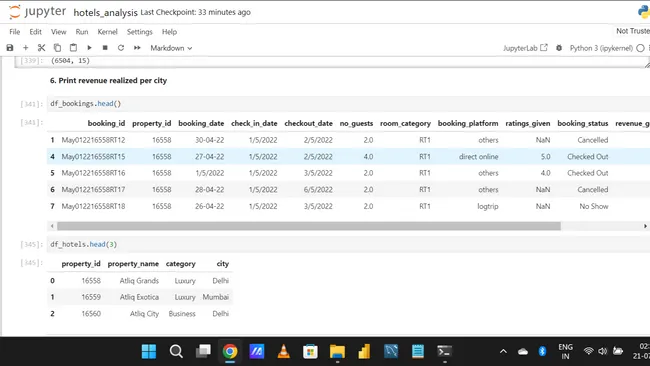Open the File menu

click(15, 32)
